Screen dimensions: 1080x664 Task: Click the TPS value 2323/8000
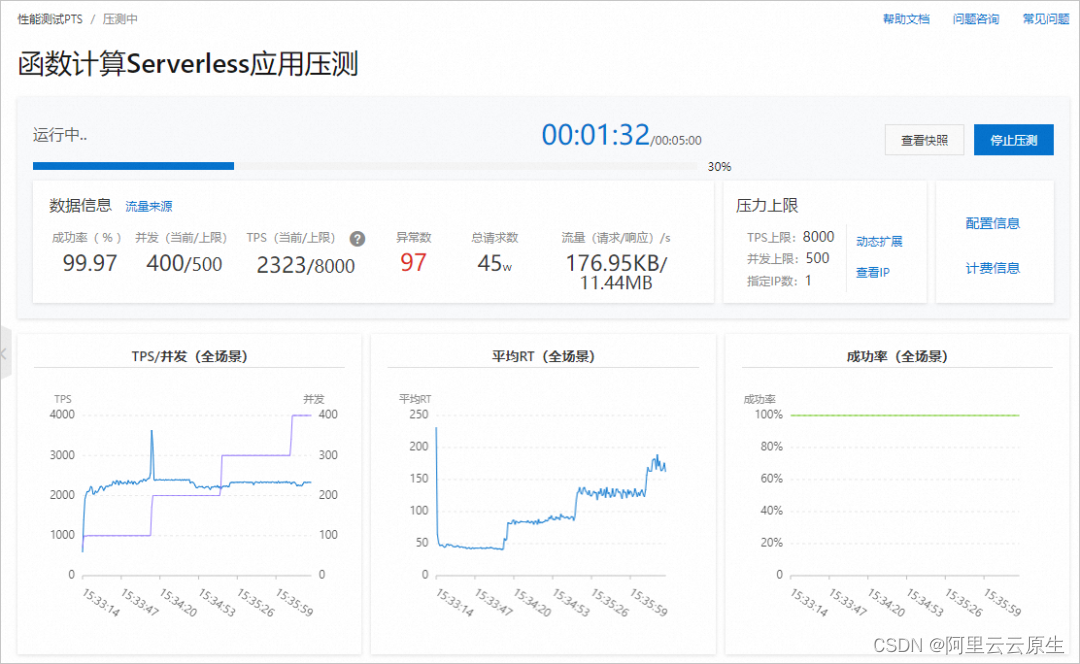[x=306, y=265]
